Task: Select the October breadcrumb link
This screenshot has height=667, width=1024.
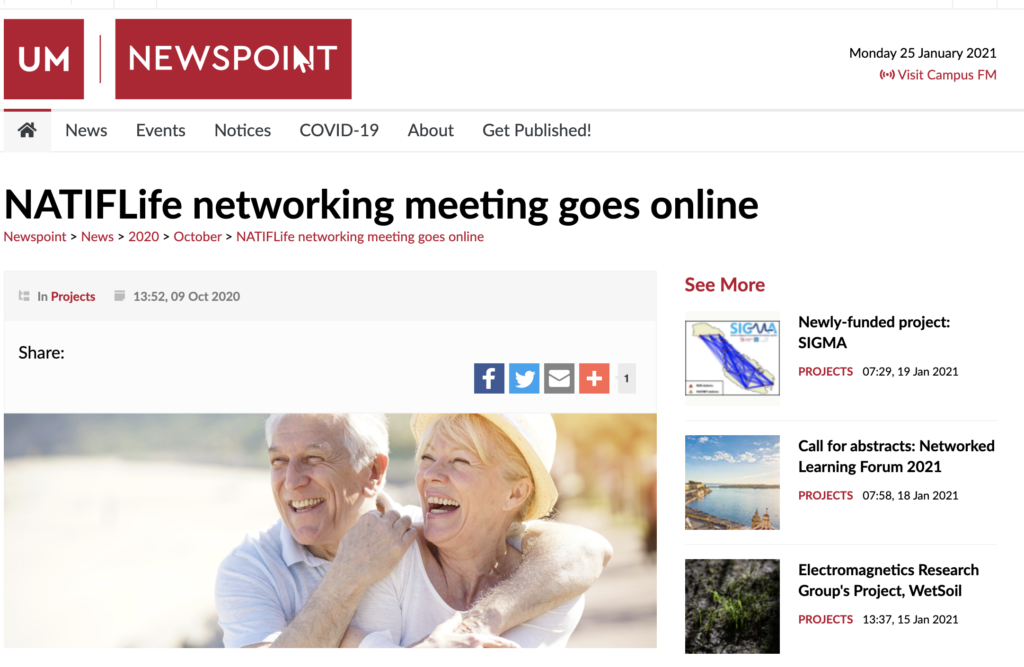Action: [x=197, y=236]
